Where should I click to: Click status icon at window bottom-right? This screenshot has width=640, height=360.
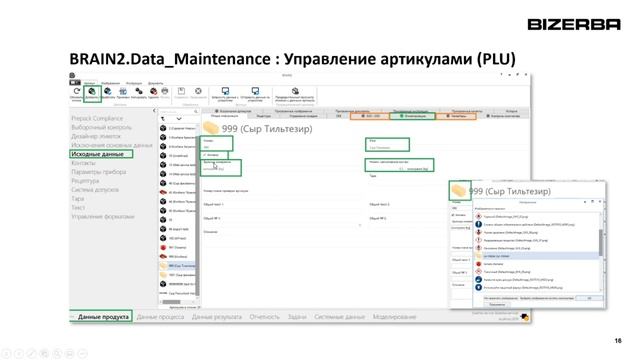pos(525,317)
